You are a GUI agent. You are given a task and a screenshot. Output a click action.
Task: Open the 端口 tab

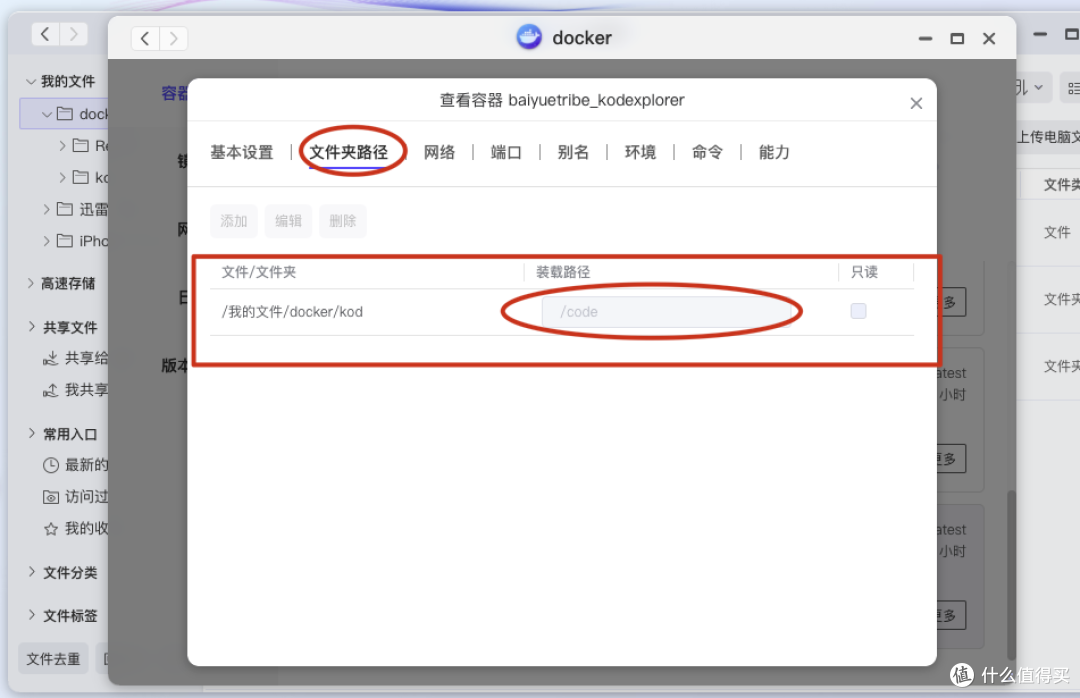pos(506,152)
